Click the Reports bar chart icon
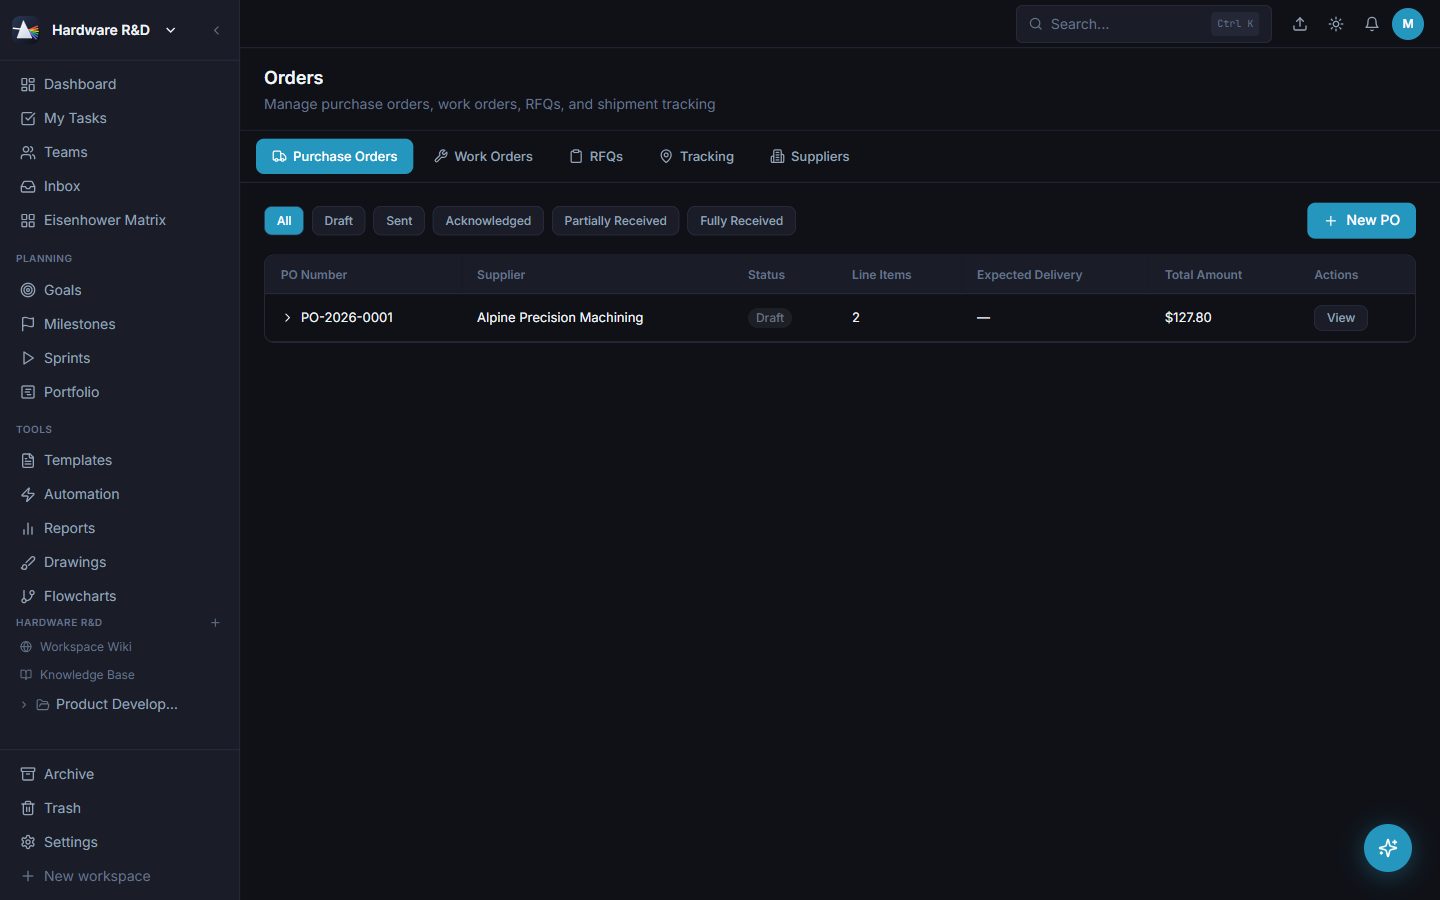 coord(28,528)
